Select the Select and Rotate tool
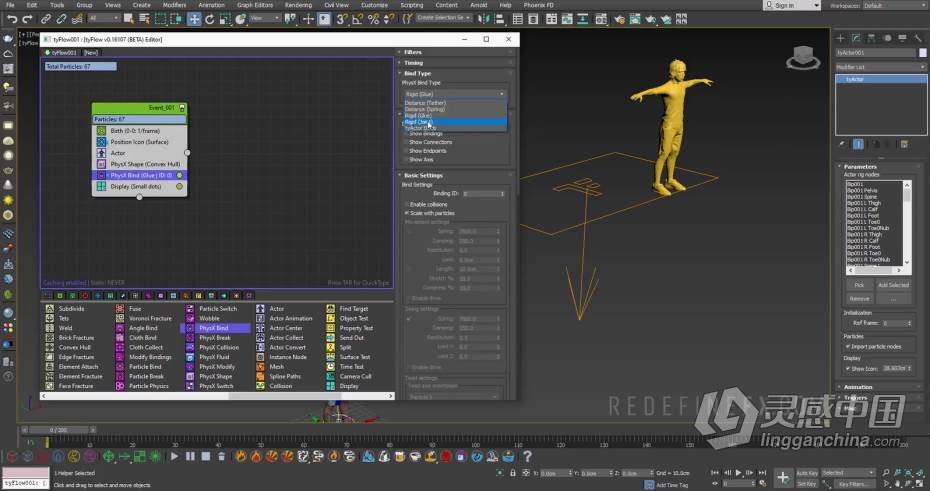 point(209,19)
